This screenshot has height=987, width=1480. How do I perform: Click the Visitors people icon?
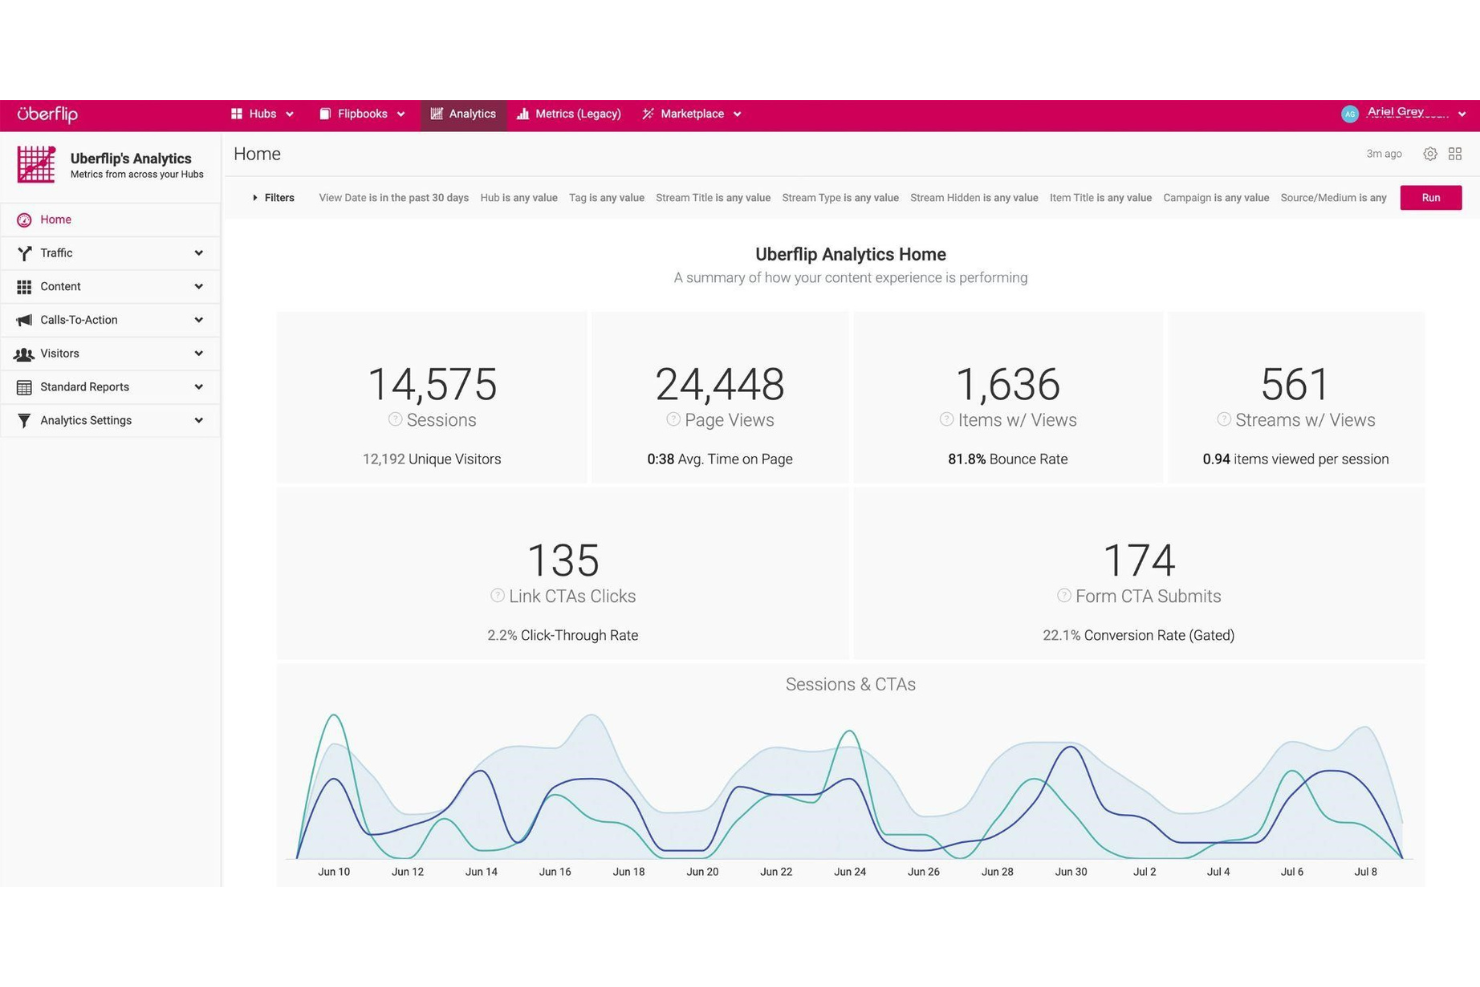pos(24,354)
